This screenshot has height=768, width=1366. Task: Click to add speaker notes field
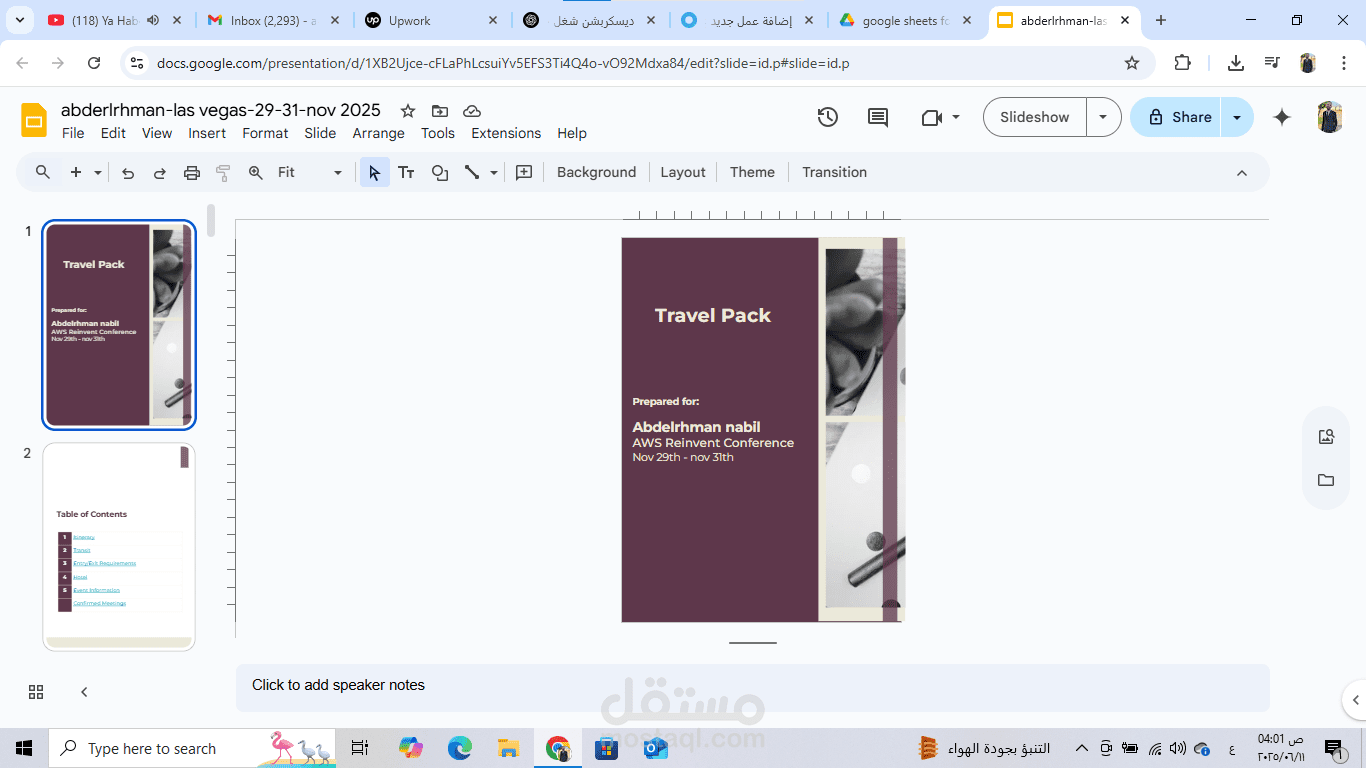pyautogui.click(x=753, y=687)
